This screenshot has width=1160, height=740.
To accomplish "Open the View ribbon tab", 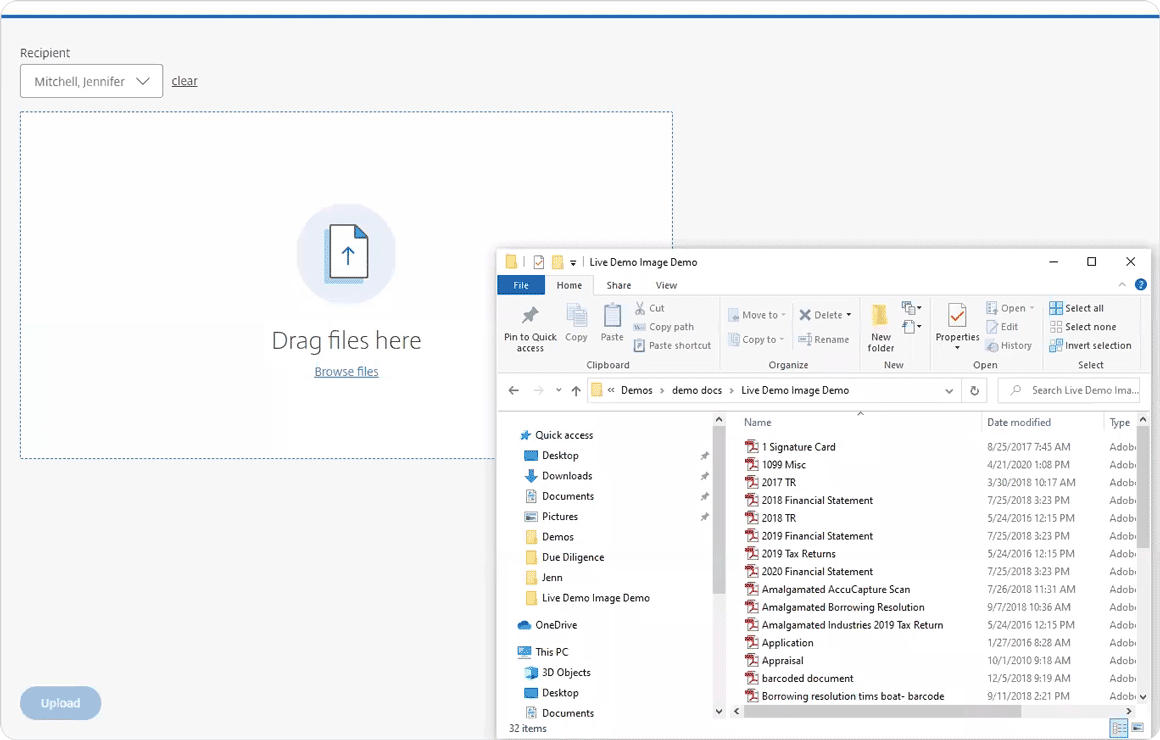I will [x=666, y=286].
